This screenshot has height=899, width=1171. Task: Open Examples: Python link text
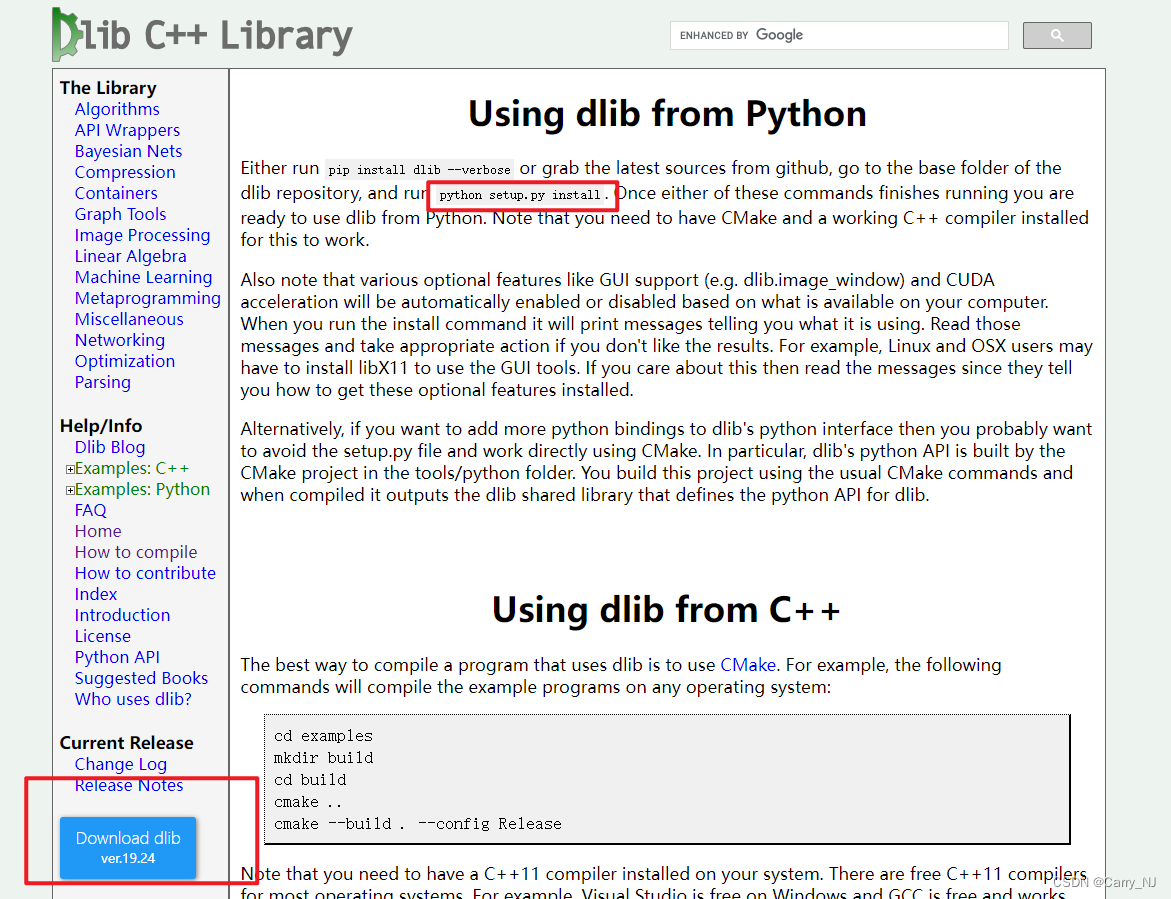point(143,489)
